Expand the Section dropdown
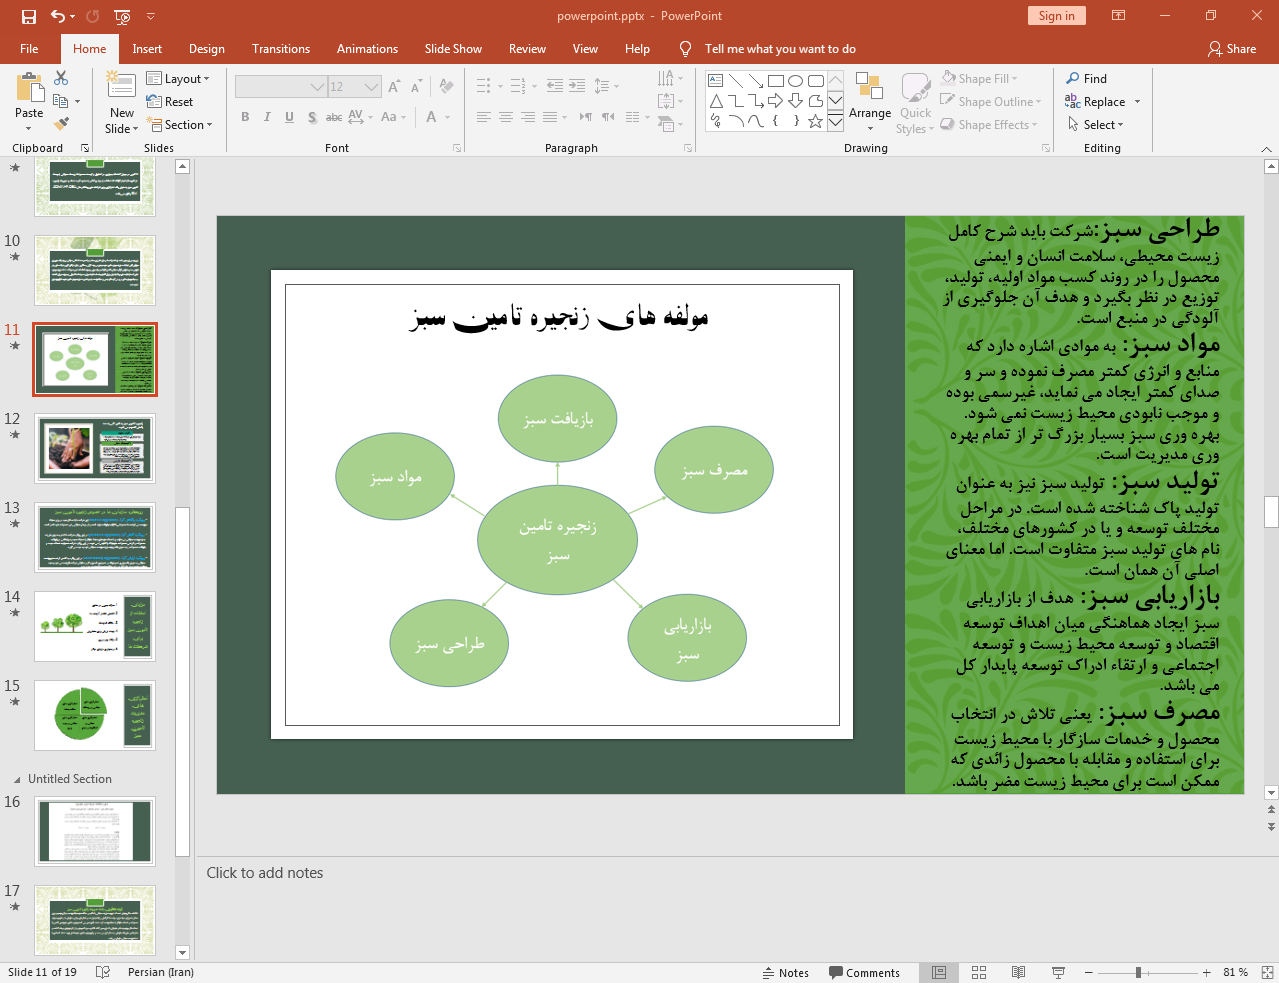Viewport: 1279px width, 983px height. click(x=180, y=125)
